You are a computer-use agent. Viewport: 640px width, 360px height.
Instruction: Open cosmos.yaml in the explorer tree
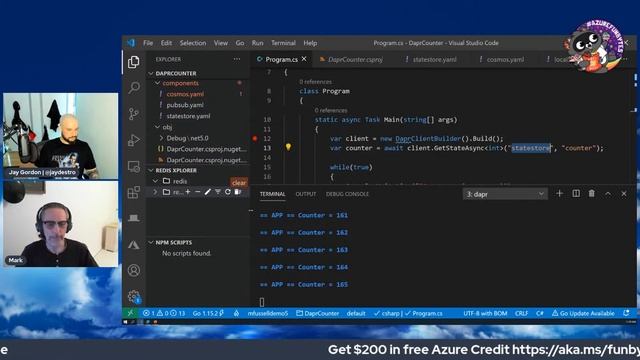tap(185, 94)
